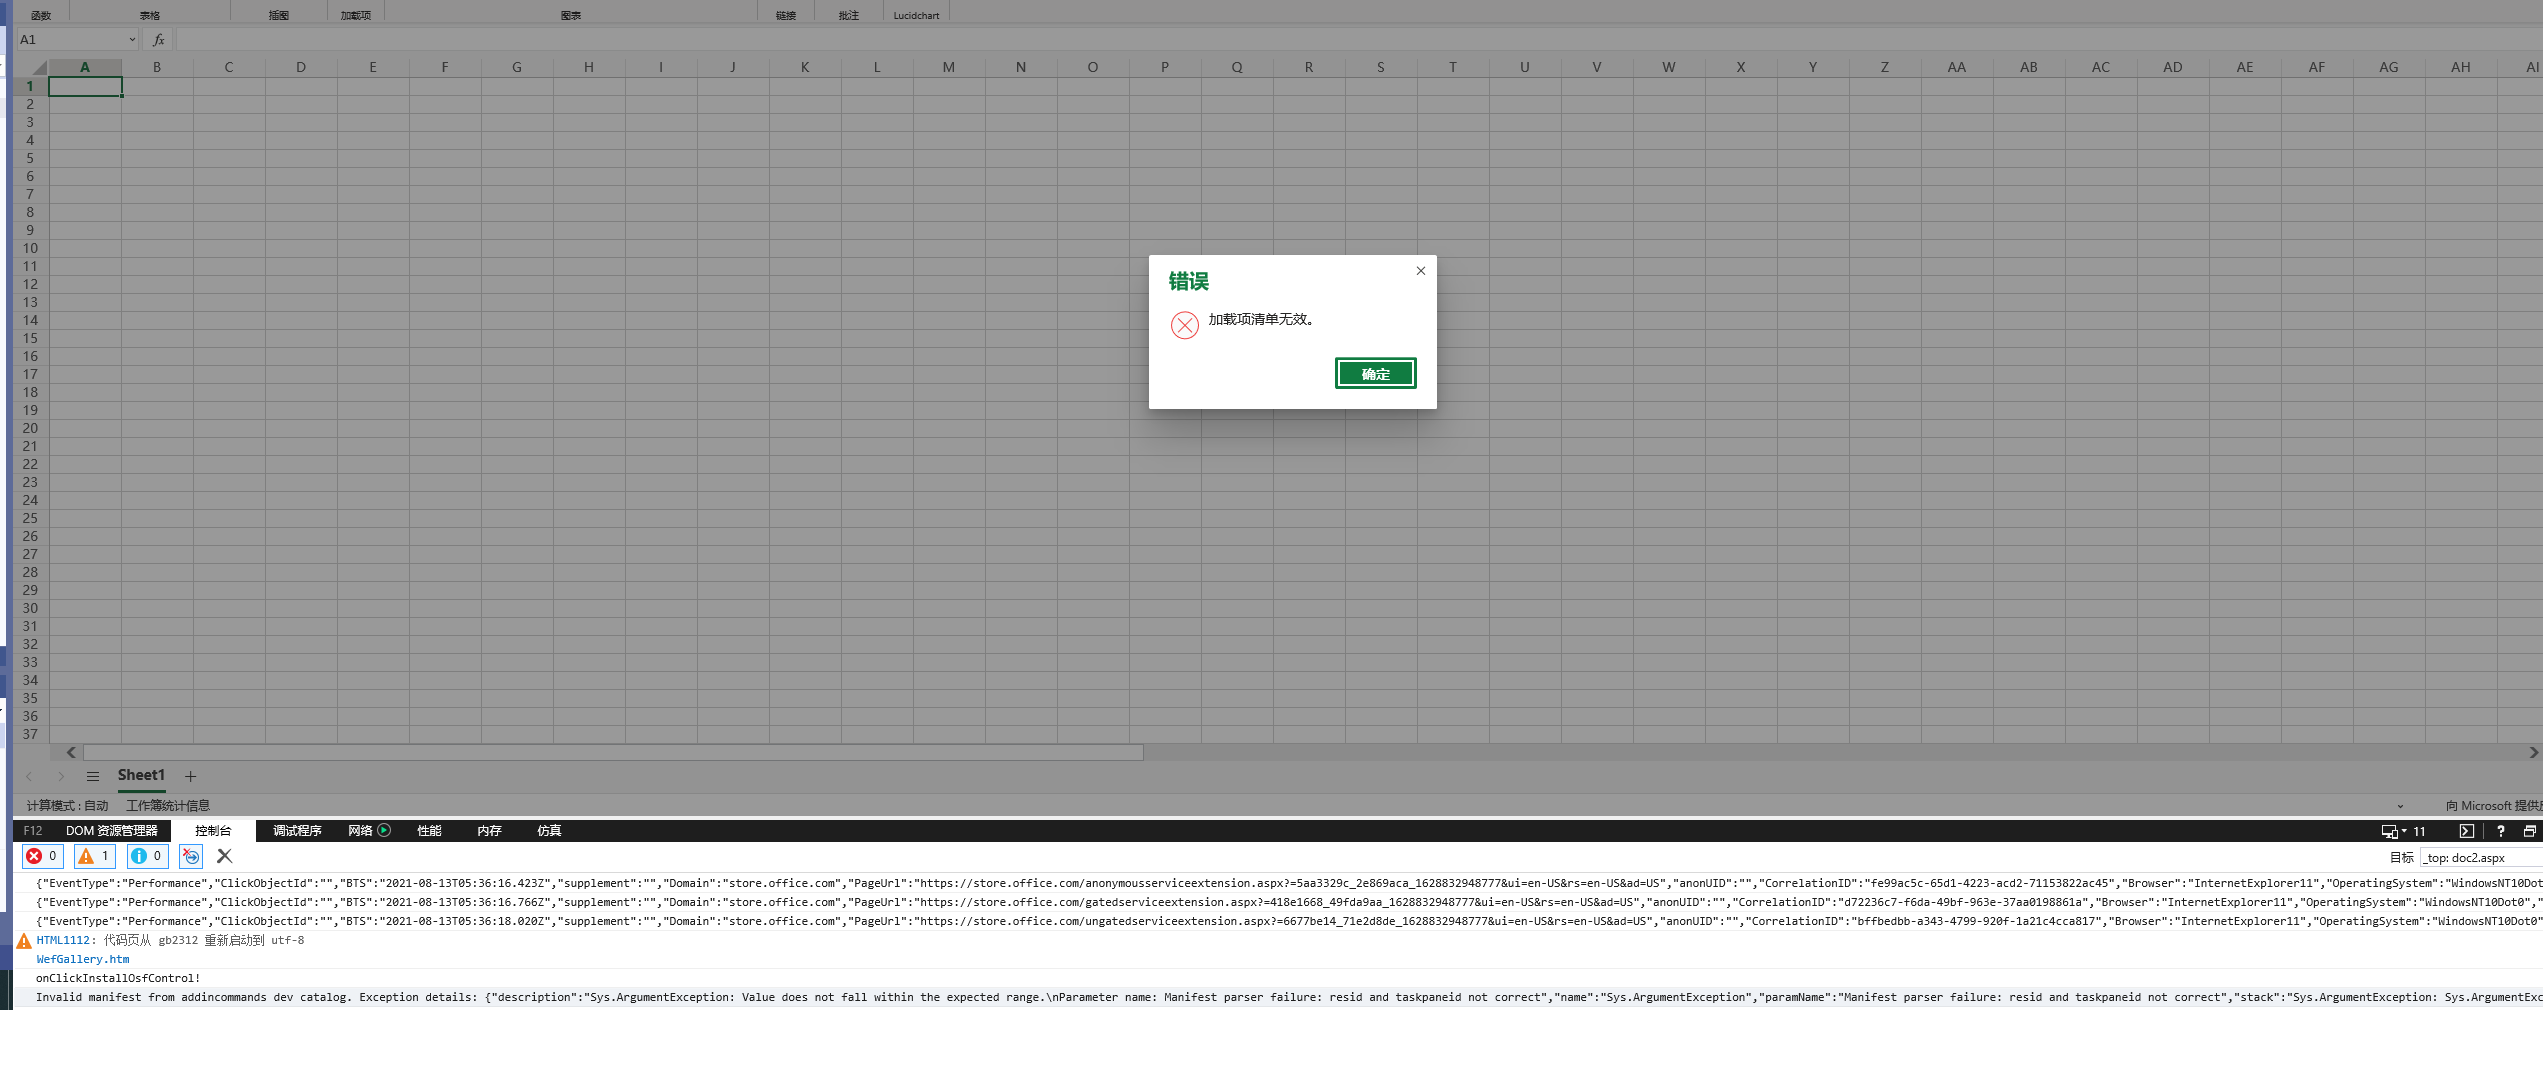Open the WefGallery.htm console link

[x=82, y=958]
